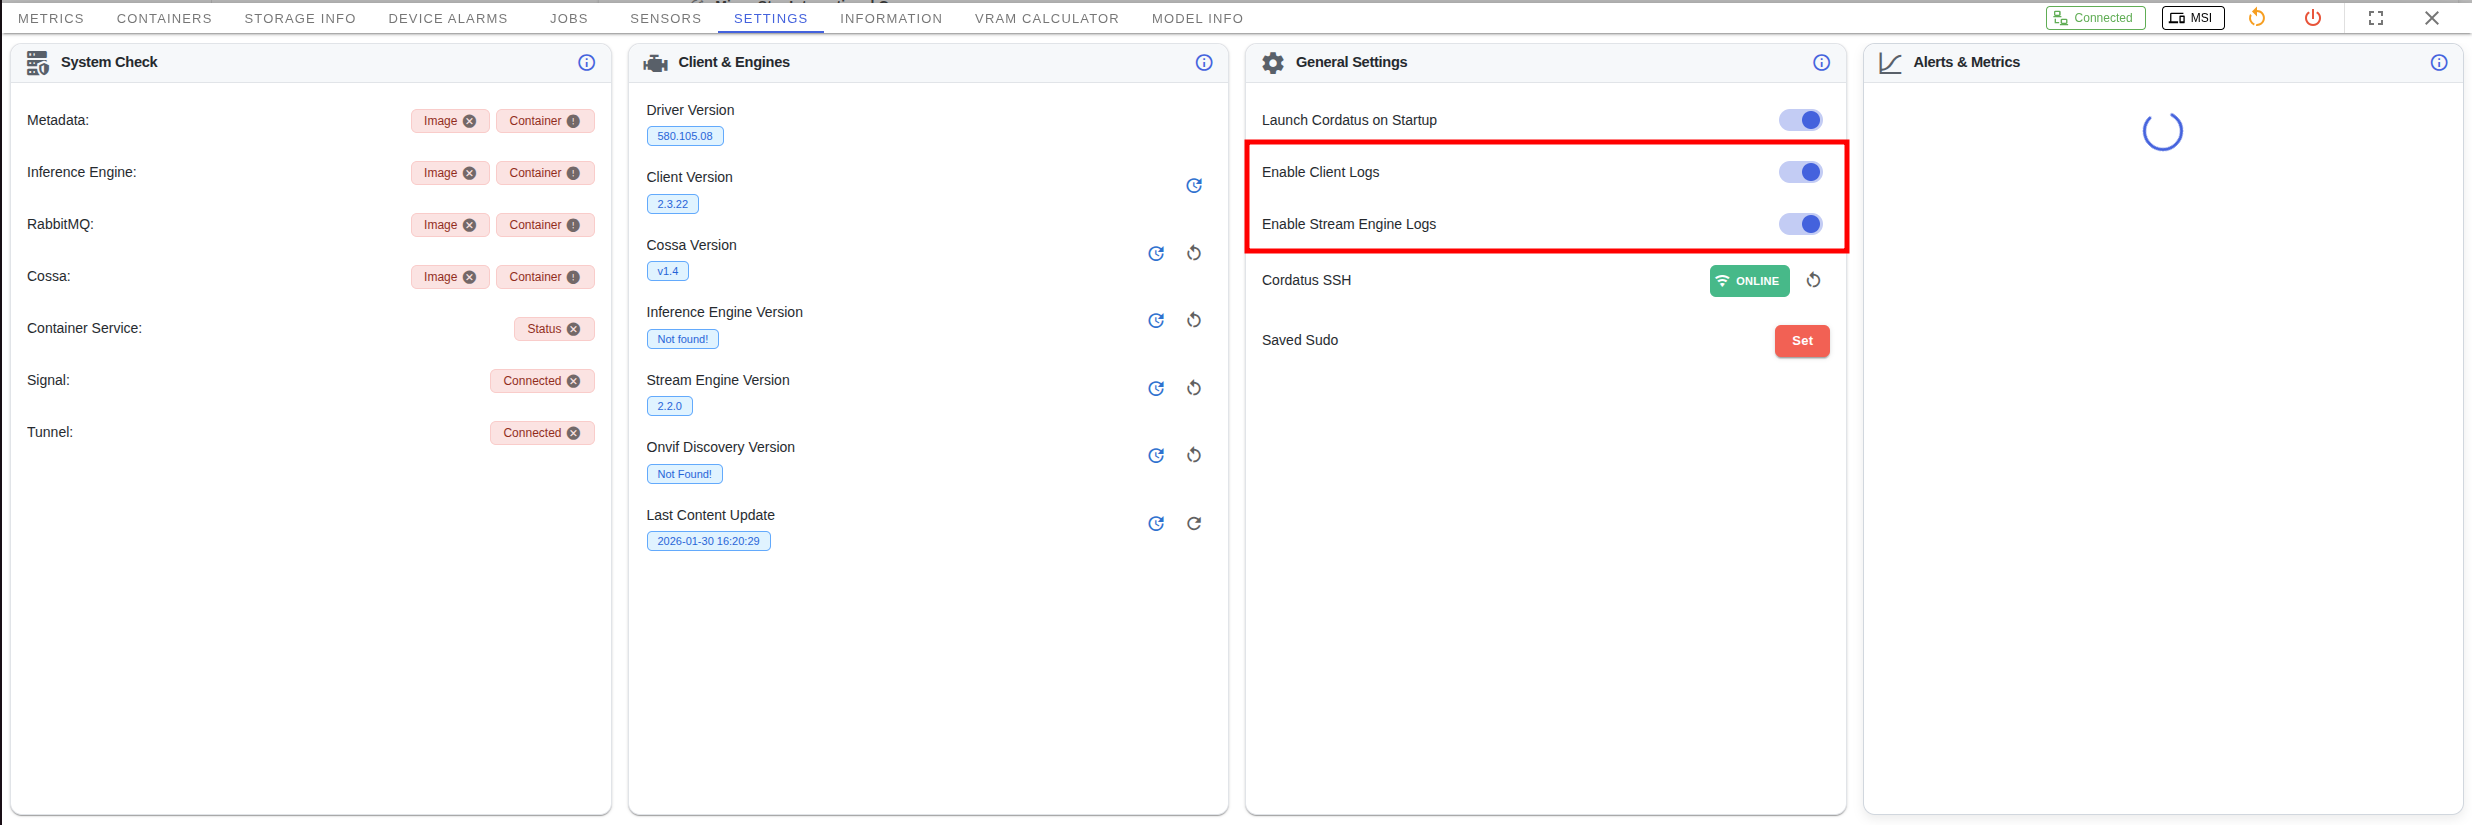Click the System Check info icon
The height and width of the screenshot is (825, 2472).
587,63
